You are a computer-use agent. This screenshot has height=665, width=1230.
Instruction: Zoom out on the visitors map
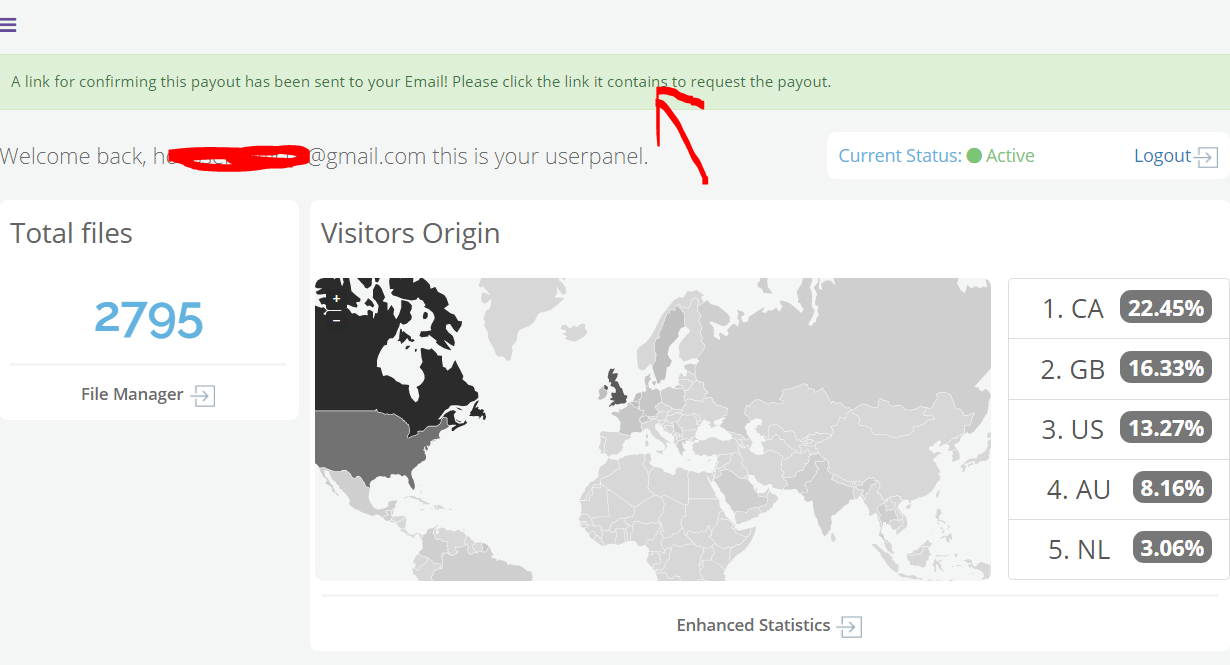point(336,320)
